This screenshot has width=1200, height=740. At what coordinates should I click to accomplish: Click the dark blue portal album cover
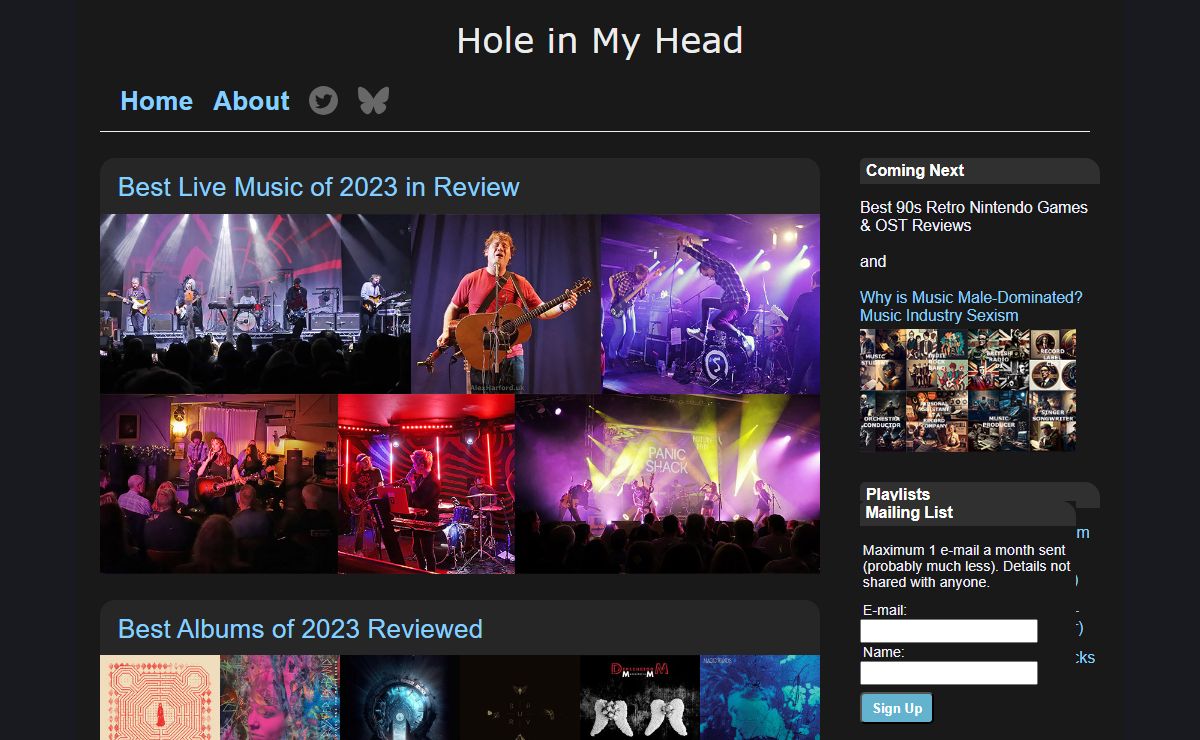400,697
